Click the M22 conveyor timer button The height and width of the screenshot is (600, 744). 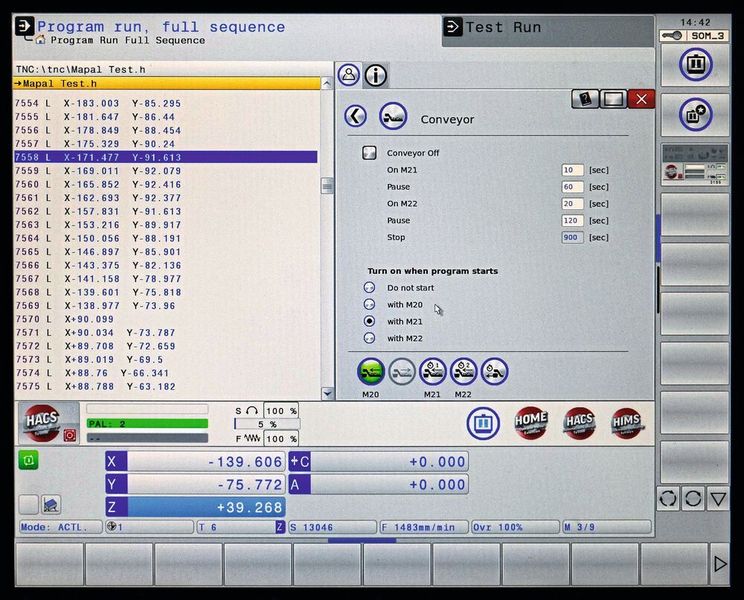tap(464, 371)
